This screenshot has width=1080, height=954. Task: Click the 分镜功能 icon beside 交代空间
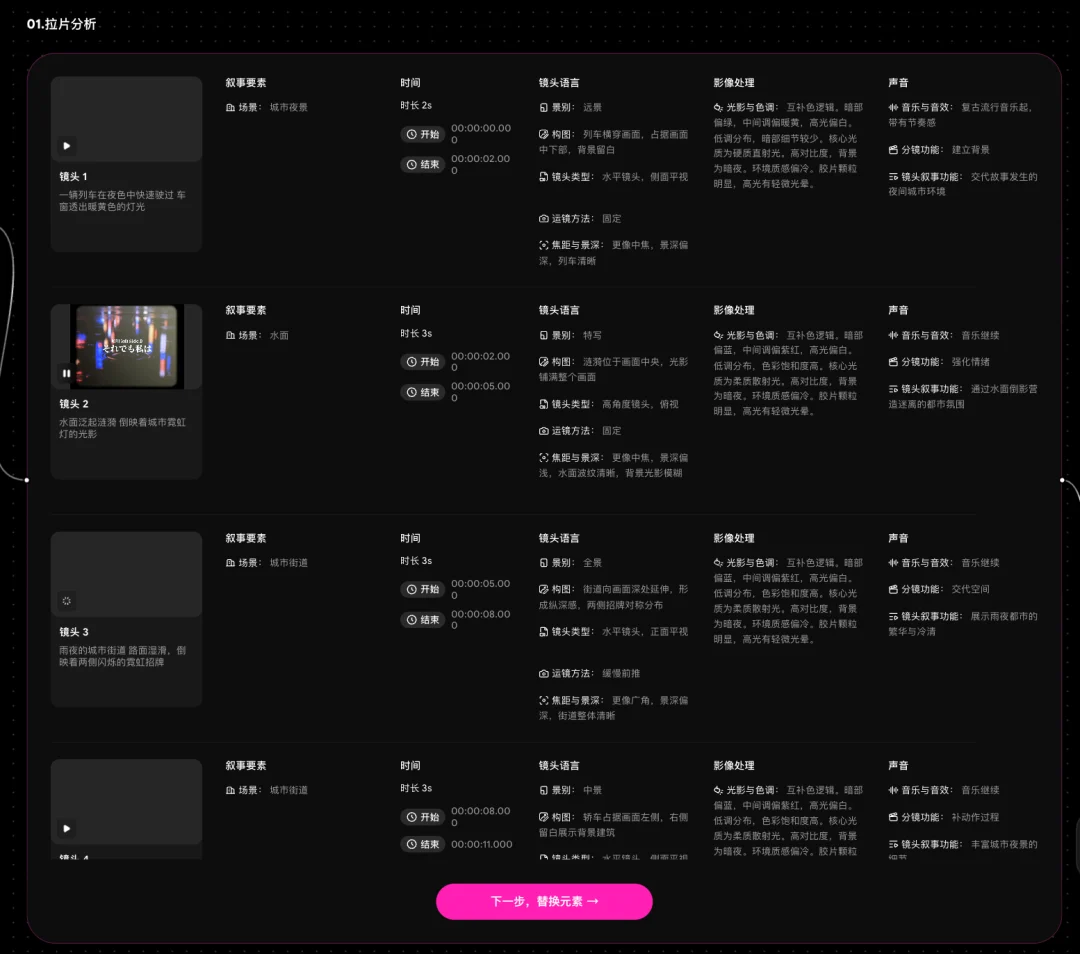coord(893,590)
